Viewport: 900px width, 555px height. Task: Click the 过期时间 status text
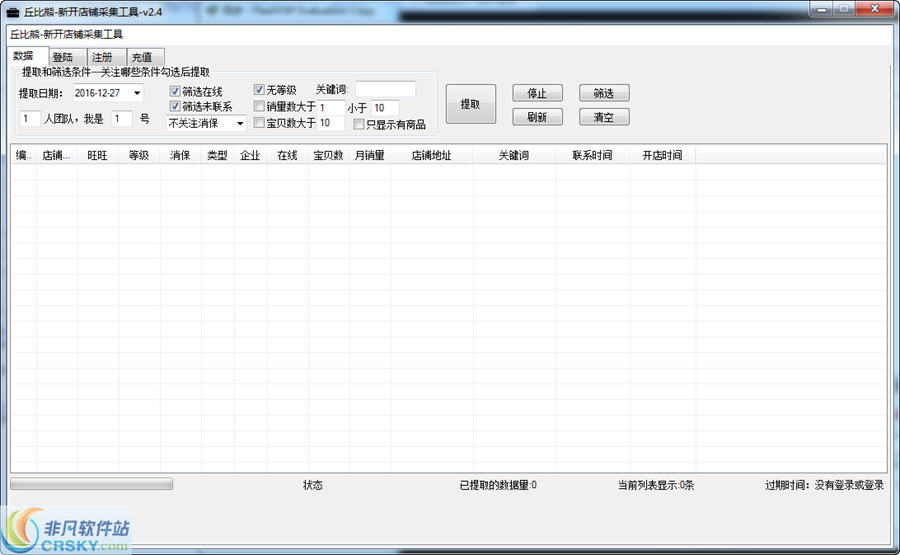pos(824,485)
